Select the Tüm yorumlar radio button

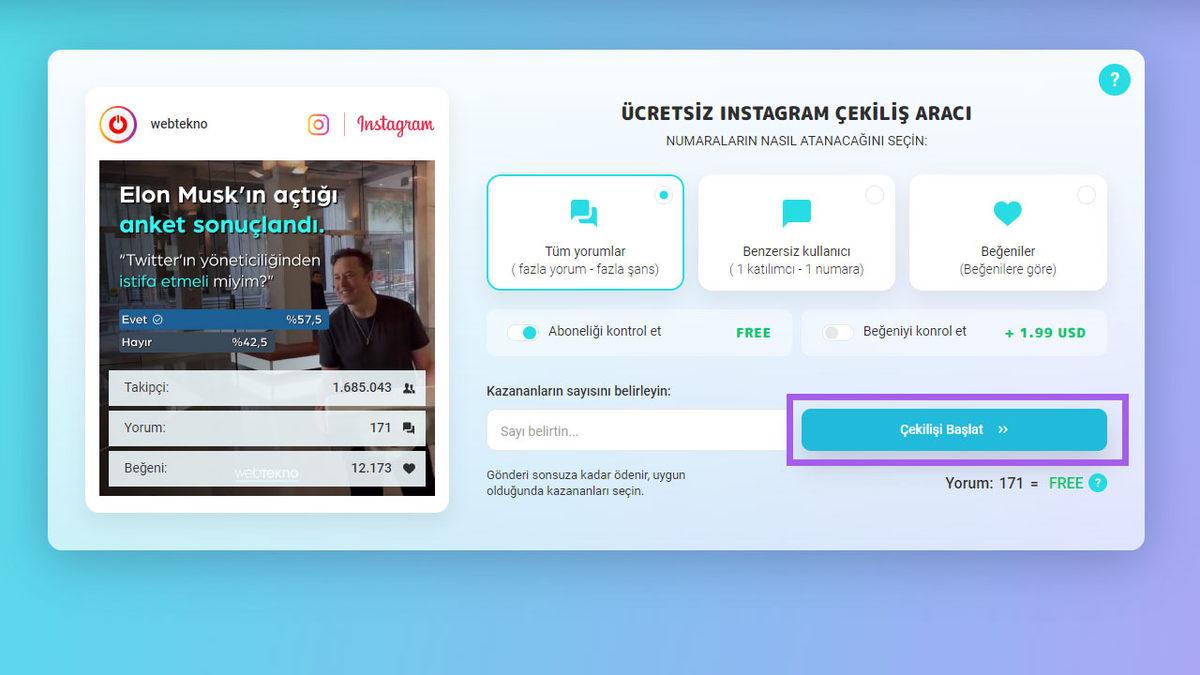pyautogui.click(x=663, y=196)
